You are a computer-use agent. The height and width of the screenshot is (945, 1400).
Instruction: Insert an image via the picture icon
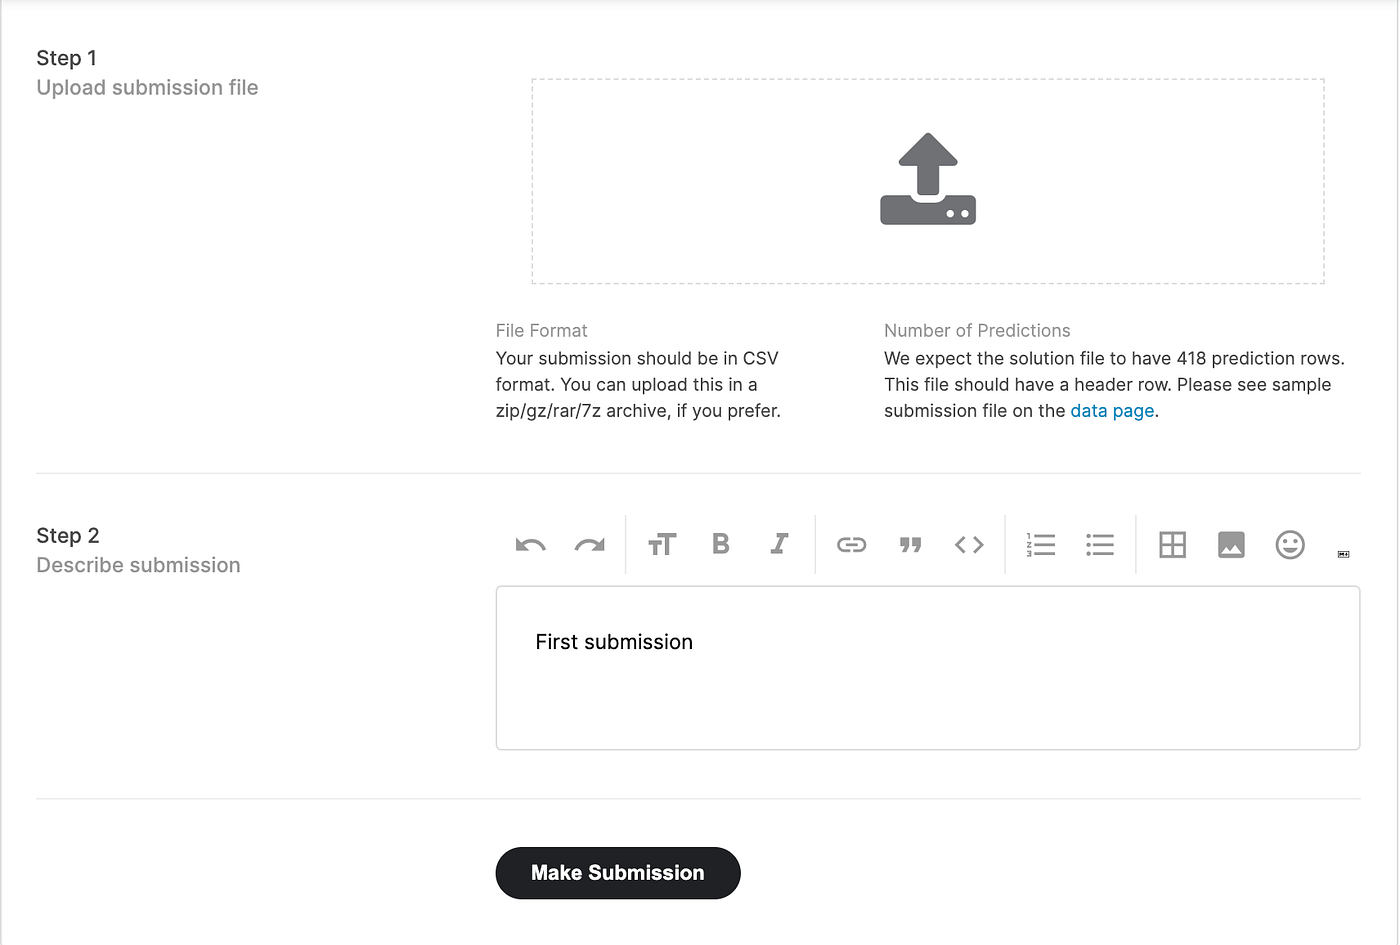coord(1231,544)
